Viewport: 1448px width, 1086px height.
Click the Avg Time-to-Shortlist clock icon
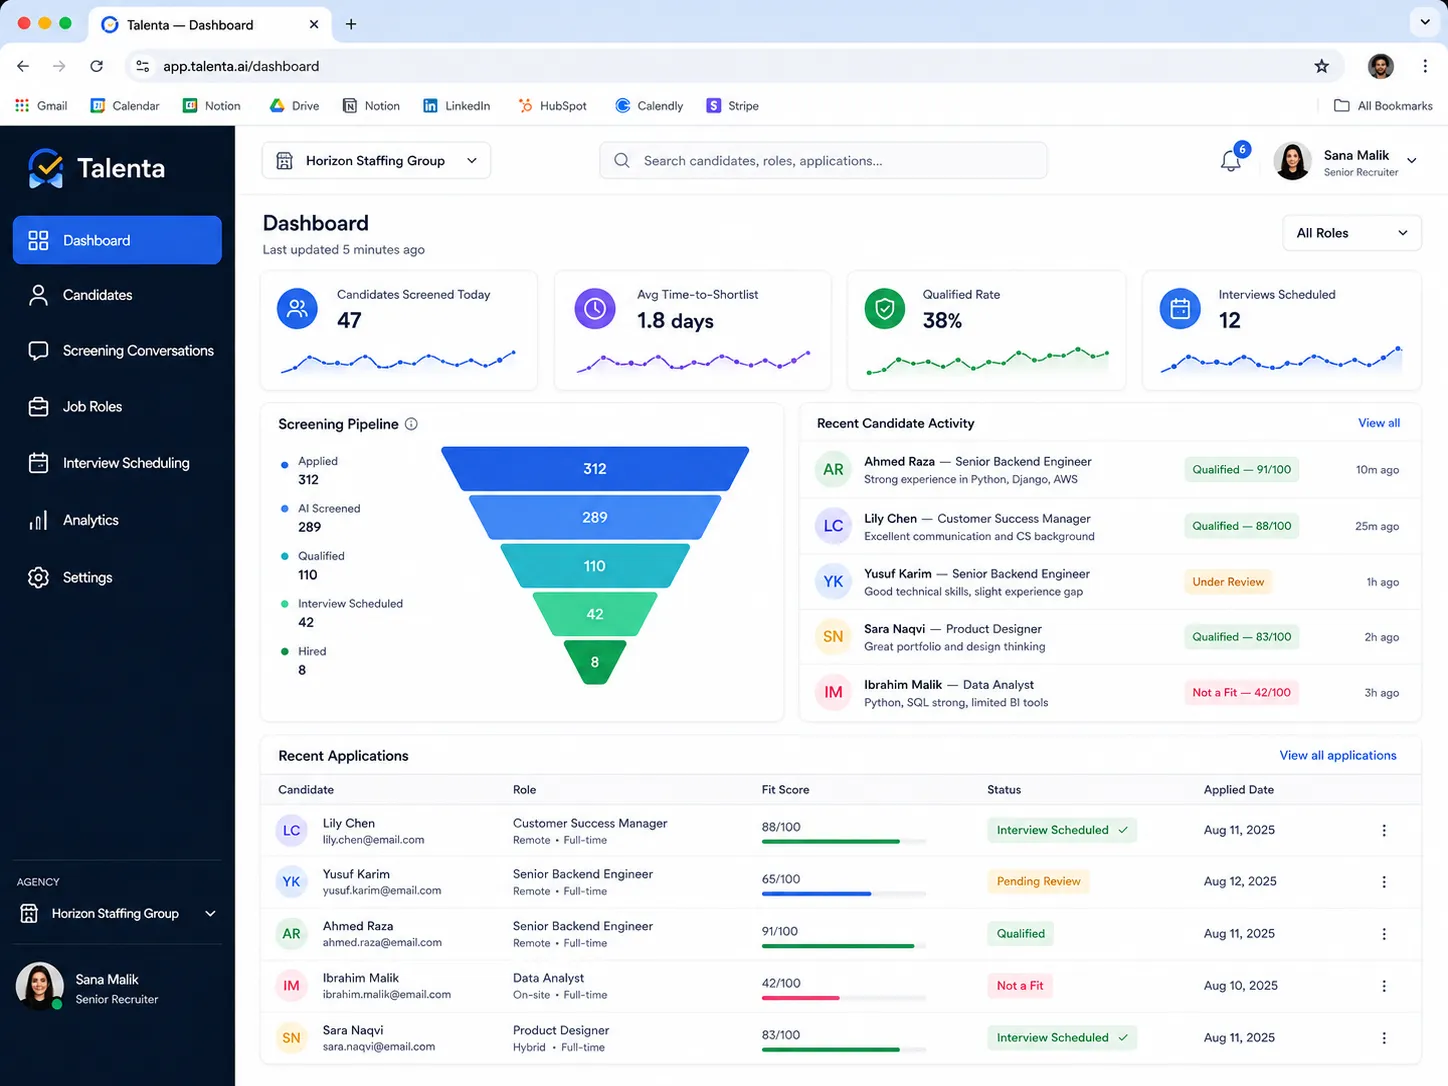click(595, 309)
